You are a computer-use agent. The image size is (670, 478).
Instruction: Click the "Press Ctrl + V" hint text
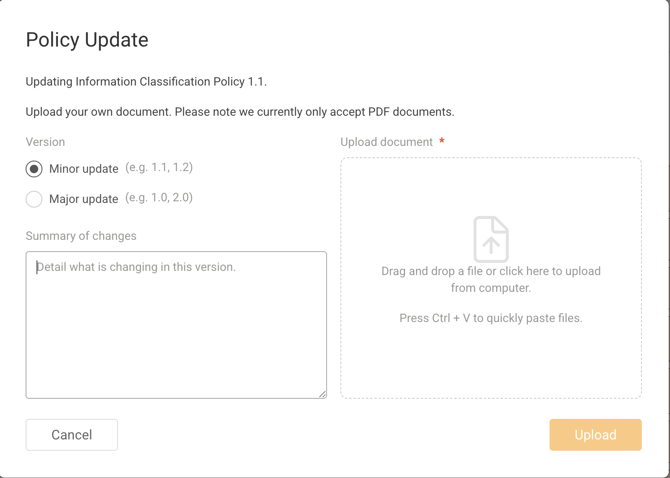point(490,318)
